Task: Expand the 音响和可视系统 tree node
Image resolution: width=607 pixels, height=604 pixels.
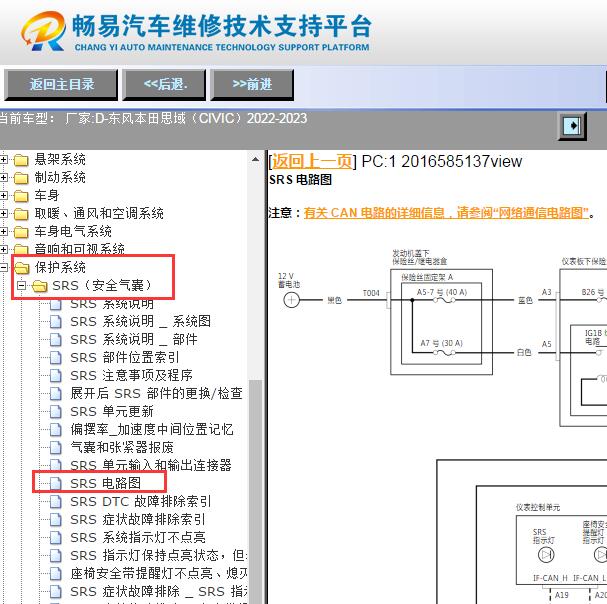Action: (3, 249)
